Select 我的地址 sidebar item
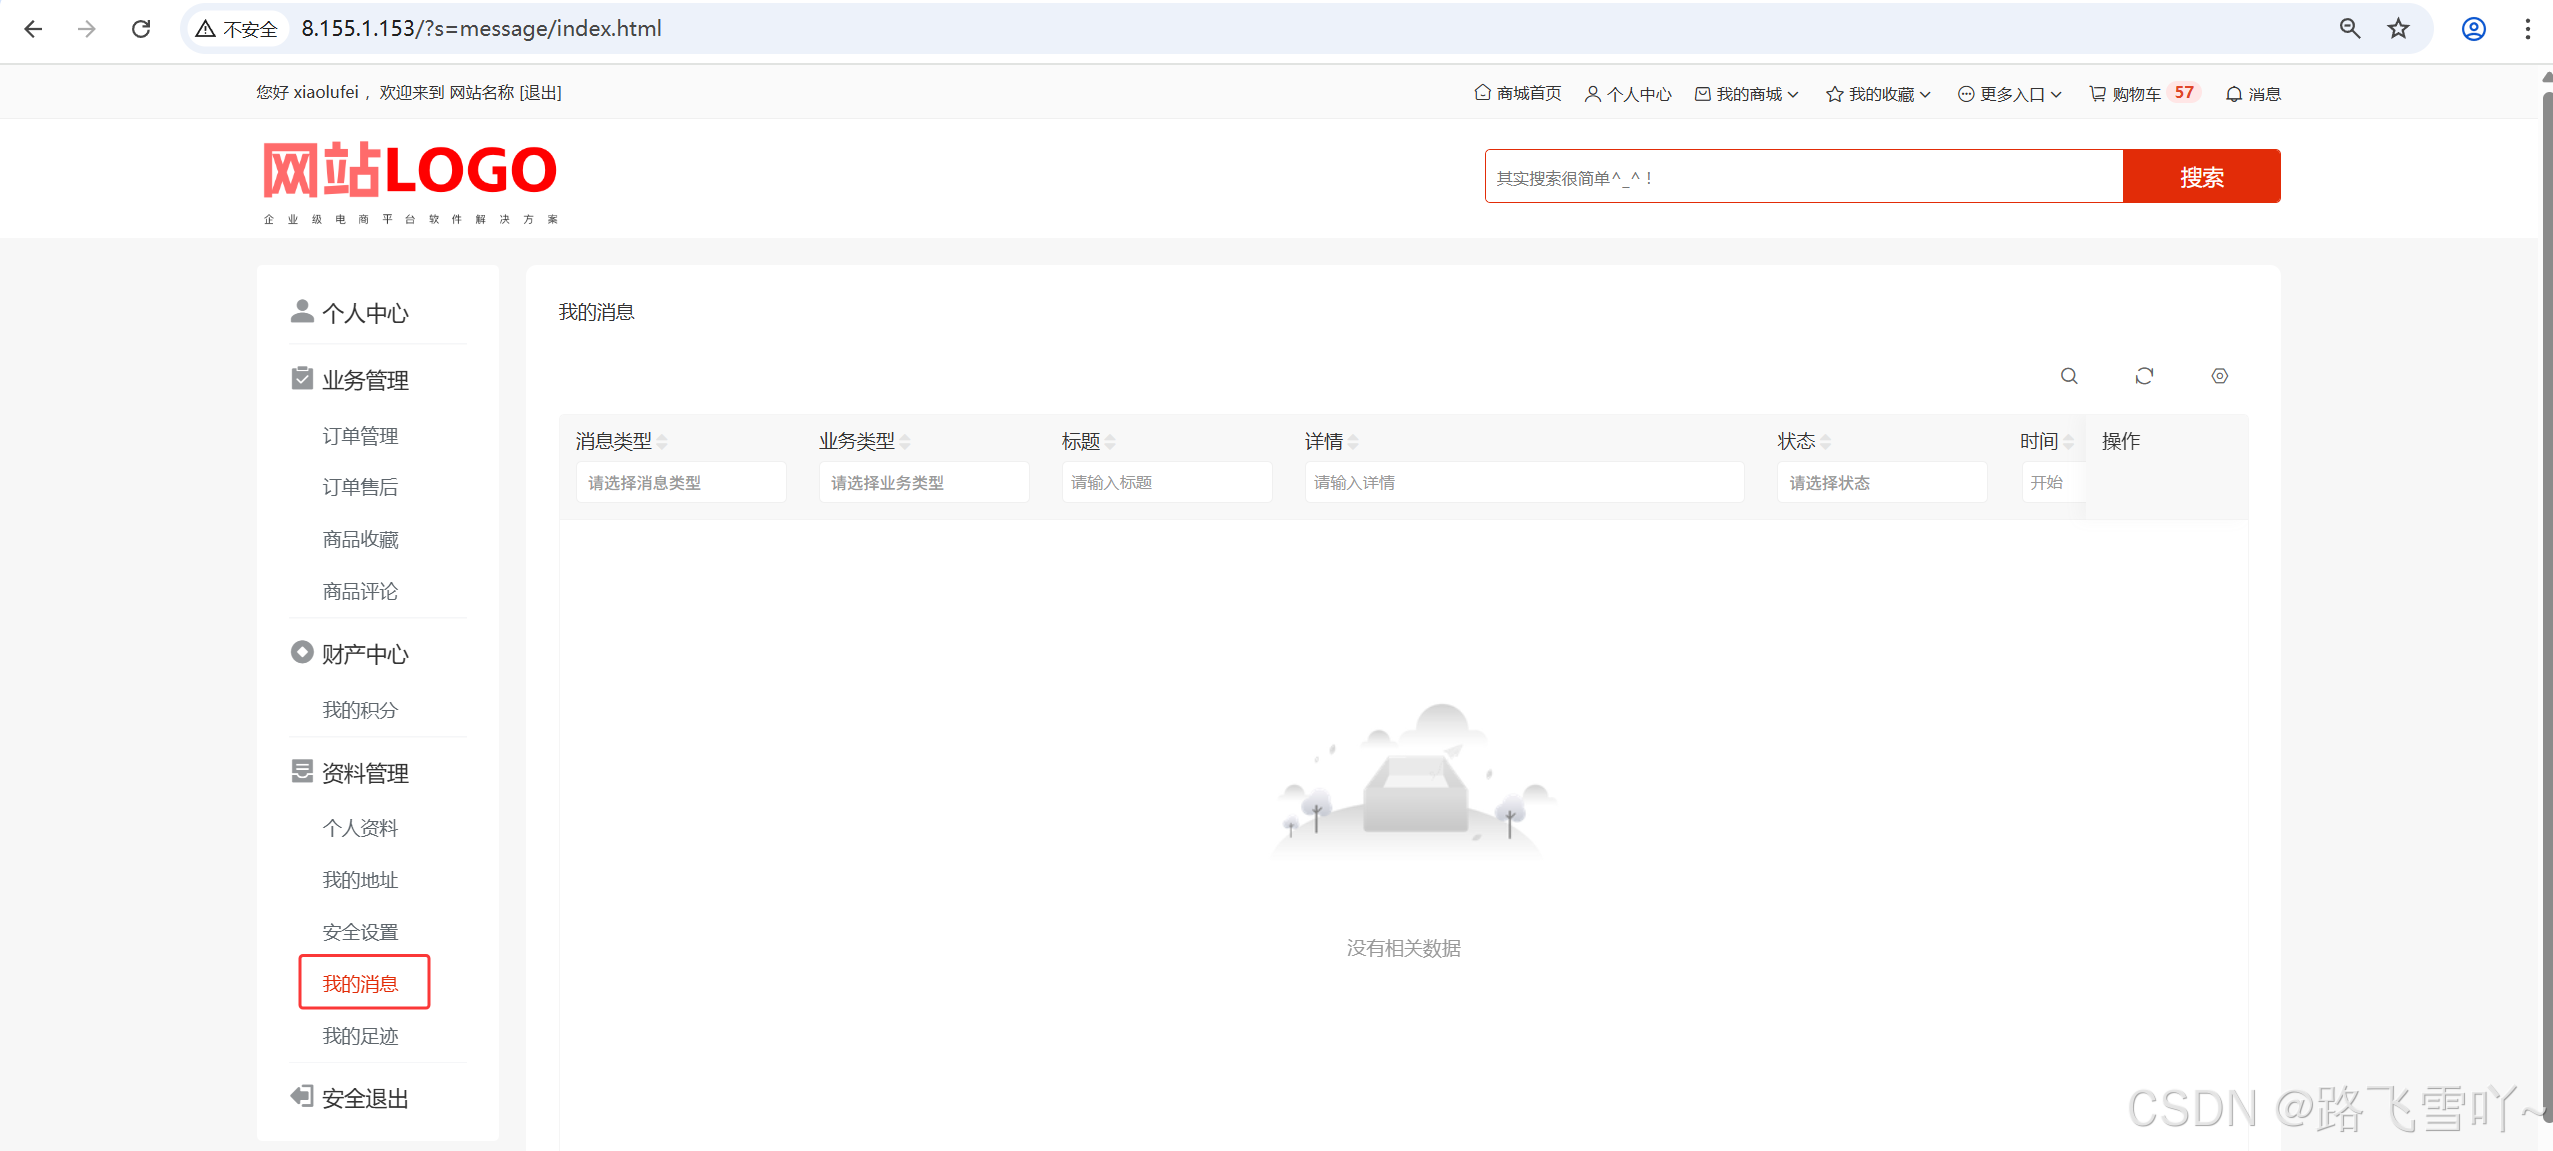The image size is (2553, 1151). click(360, 880)
